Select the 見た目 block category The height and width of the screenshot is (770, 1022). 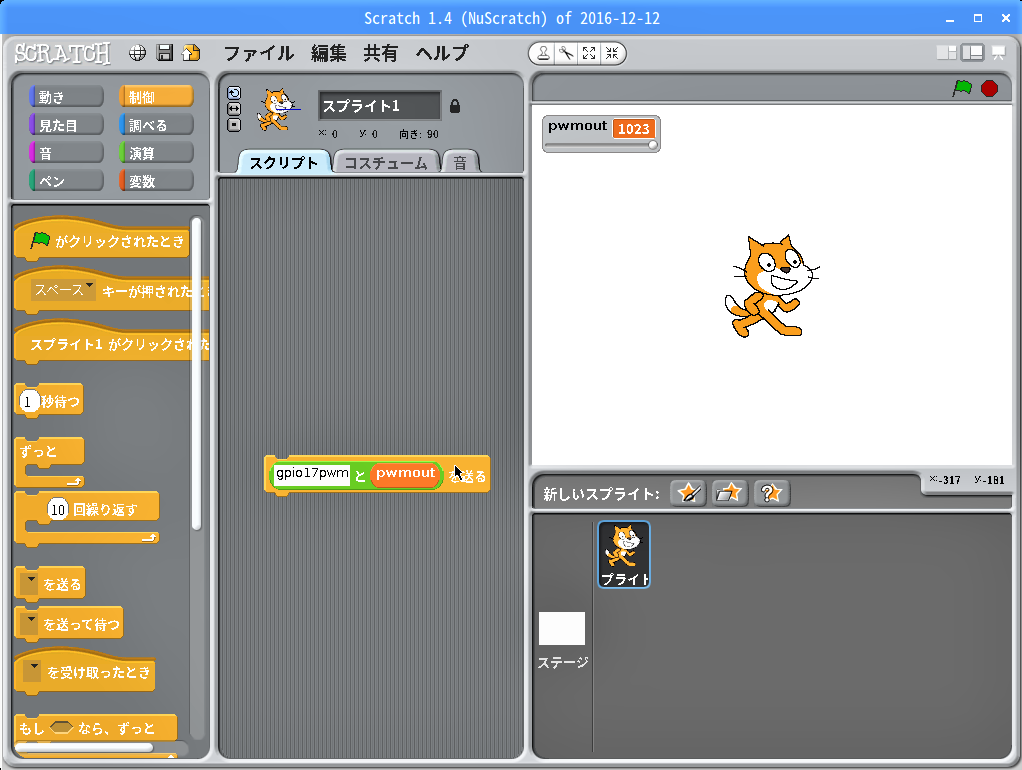click(66, 125)
